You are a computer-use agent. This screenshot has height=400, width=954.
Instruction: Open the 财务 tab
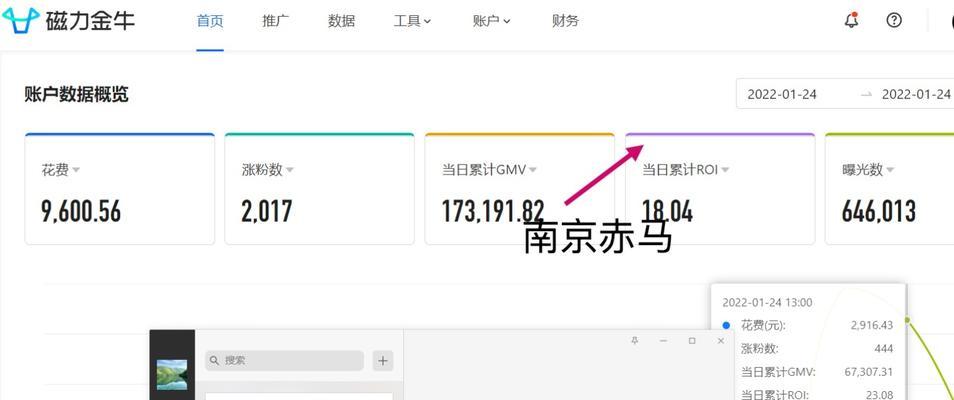coord(565,21)
